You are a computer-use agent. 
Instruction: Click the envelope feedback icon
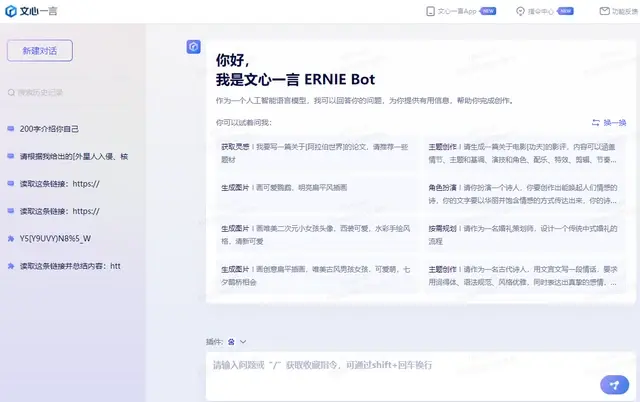pyautogui.click(x=604, y=11)
